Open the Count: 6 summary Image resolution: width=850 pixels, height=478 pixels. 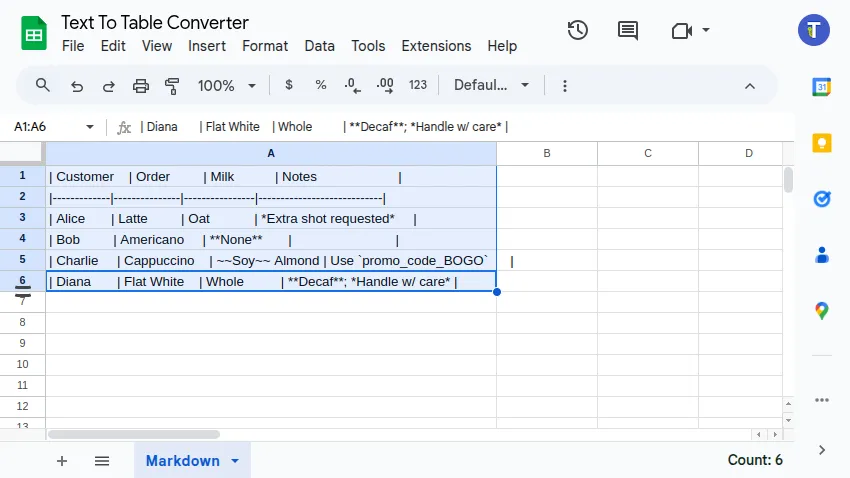click(x=755, y=460)
